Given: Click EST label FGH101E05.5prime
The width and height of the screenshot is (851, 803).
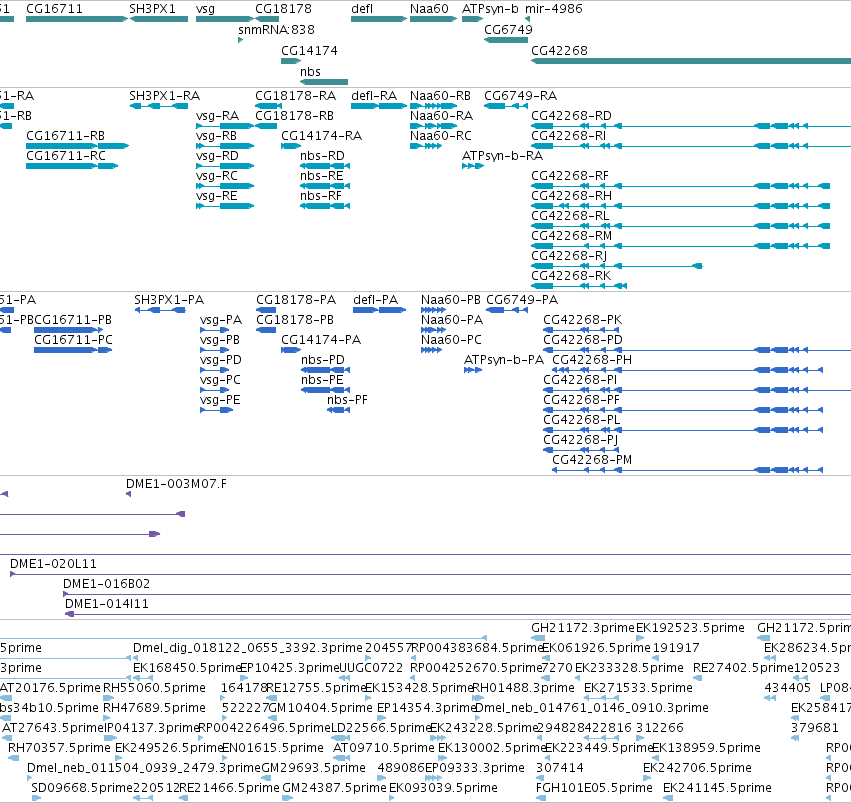Looking at the screenshot, I should pos(594,788).
